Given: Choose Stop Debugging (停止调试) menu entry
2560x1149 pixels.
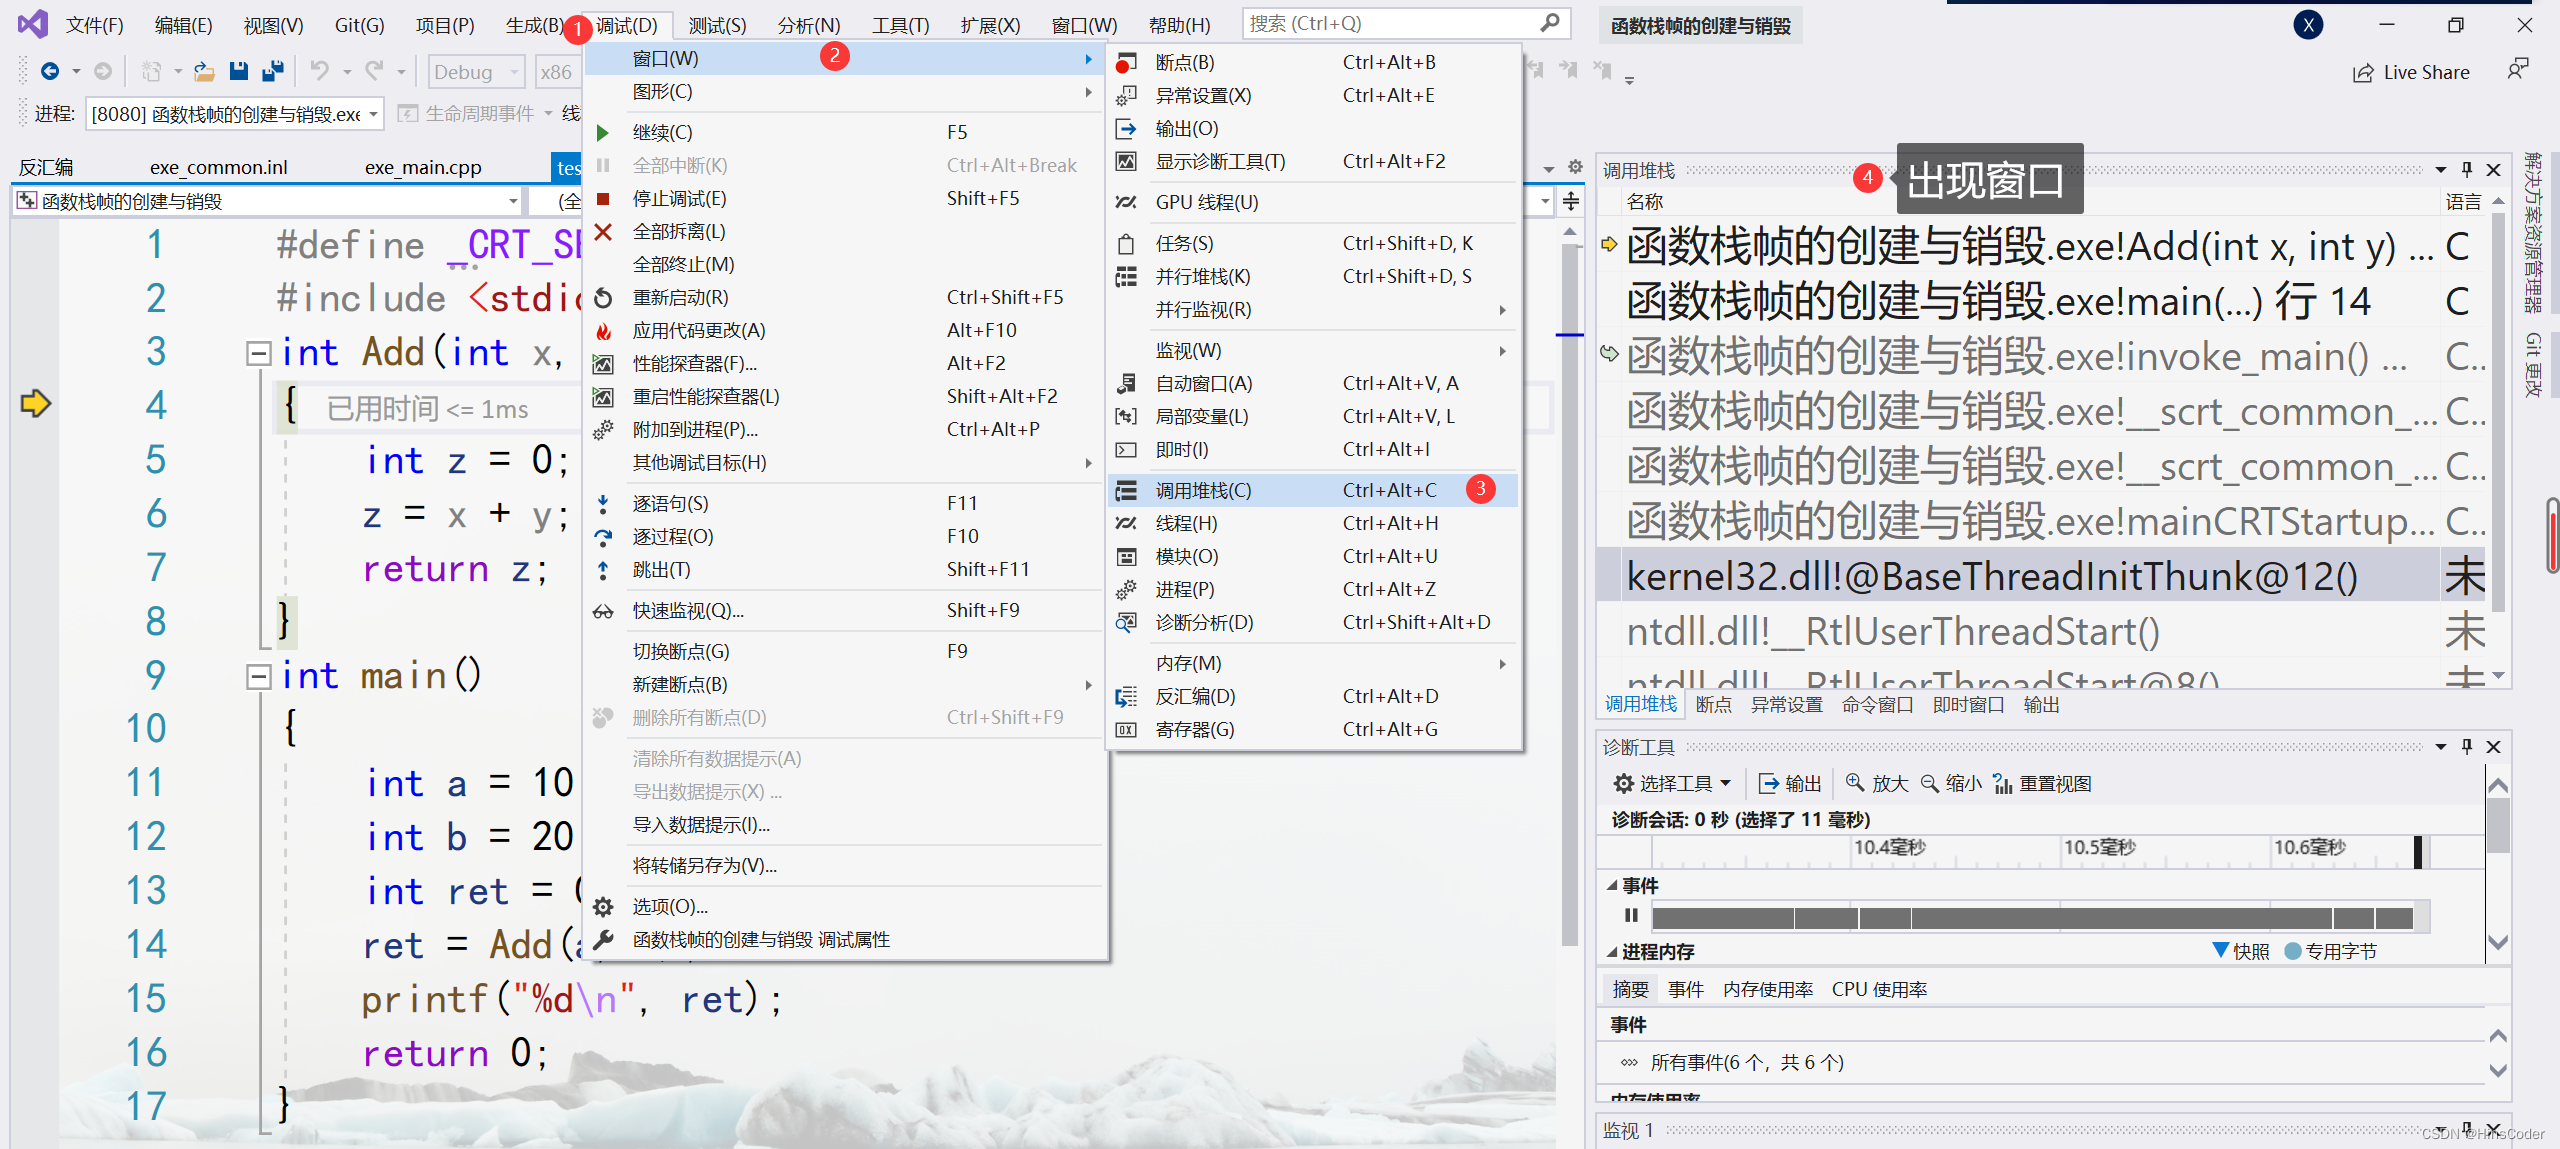Looking at the screenshot, I should click(x=679, y=198).
